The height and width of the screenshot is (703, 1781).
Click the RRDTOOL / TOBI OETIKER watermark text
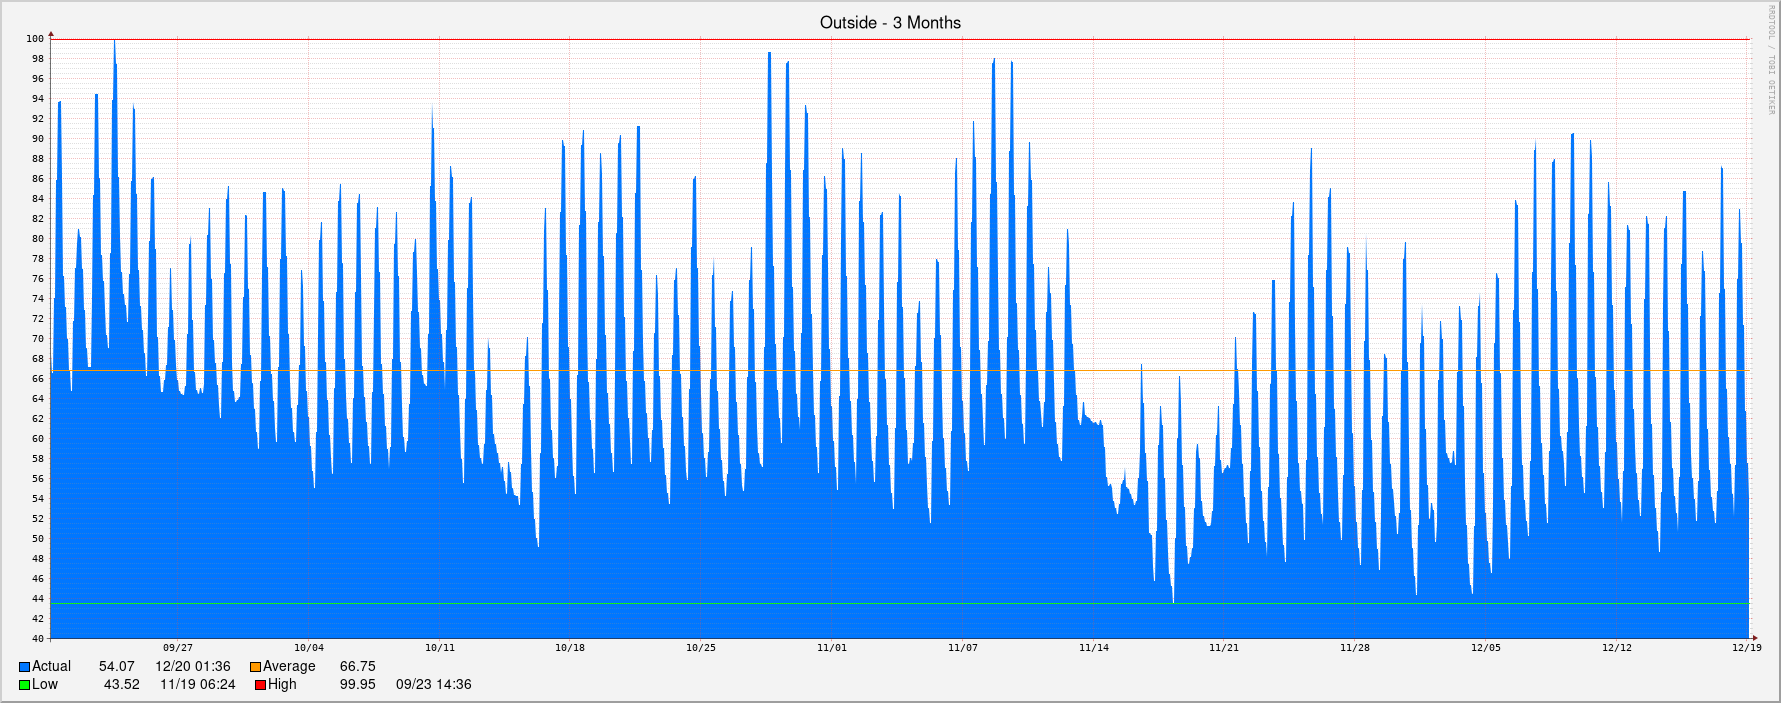(1771, 60)
